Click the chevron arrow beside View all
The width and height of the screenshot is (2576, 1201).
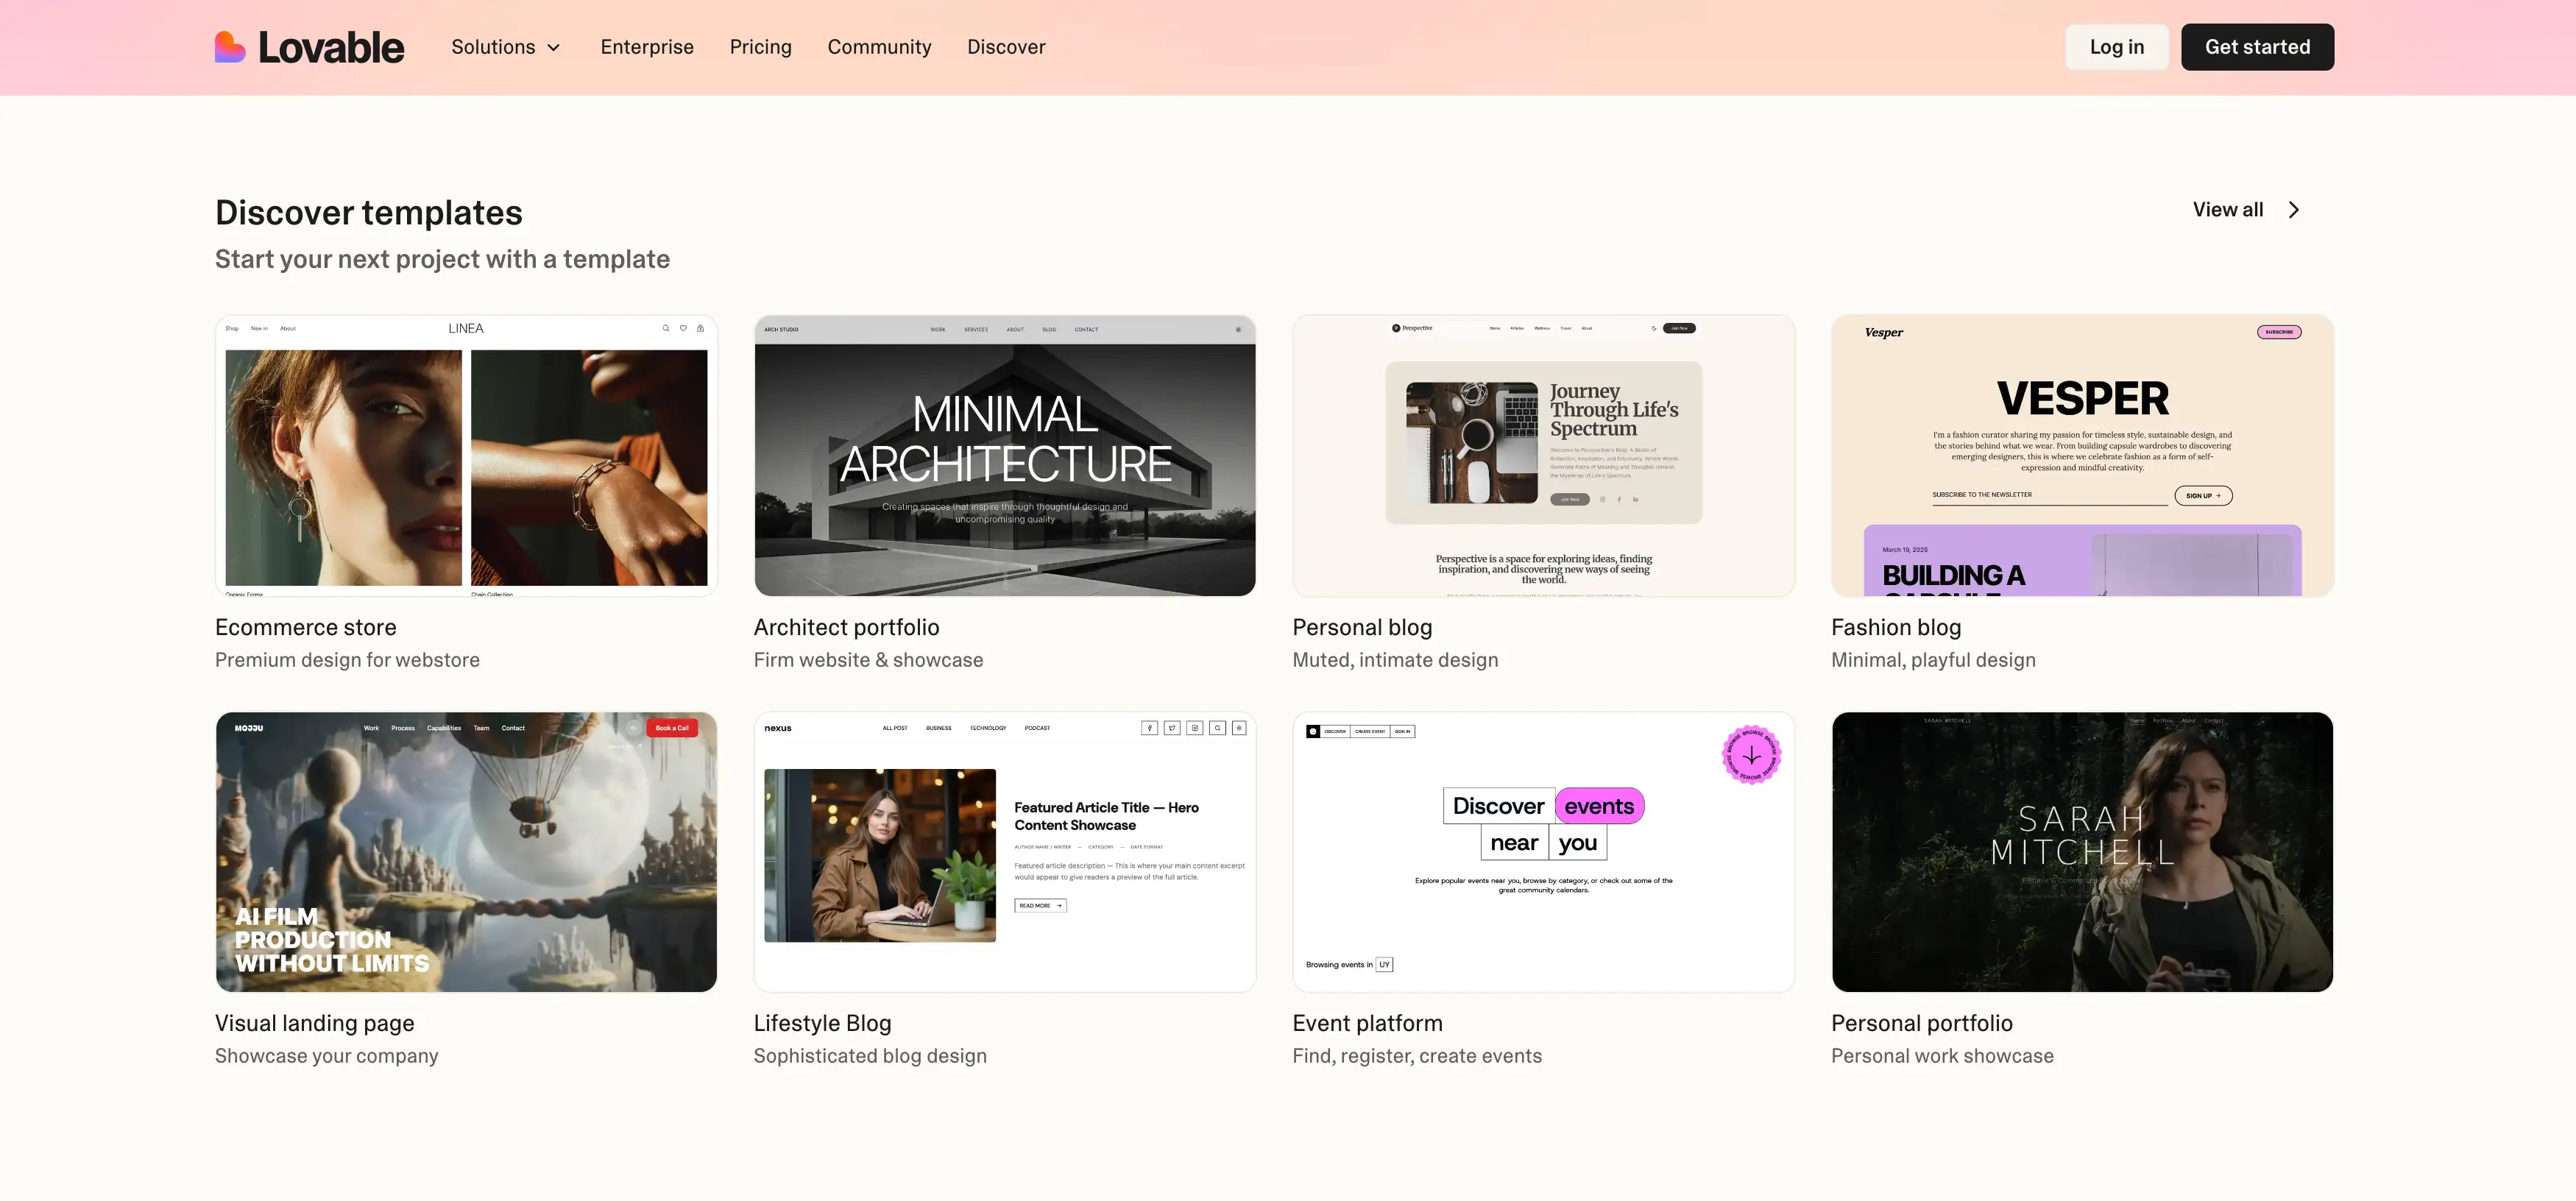2294,210
